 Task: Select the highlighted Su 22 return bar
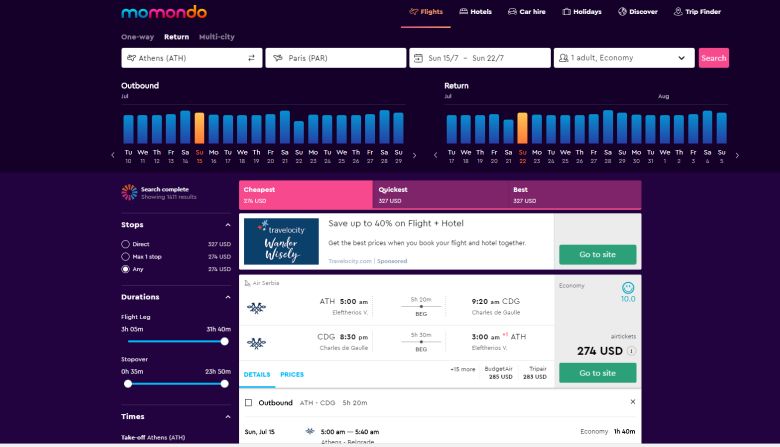(522, 128)
